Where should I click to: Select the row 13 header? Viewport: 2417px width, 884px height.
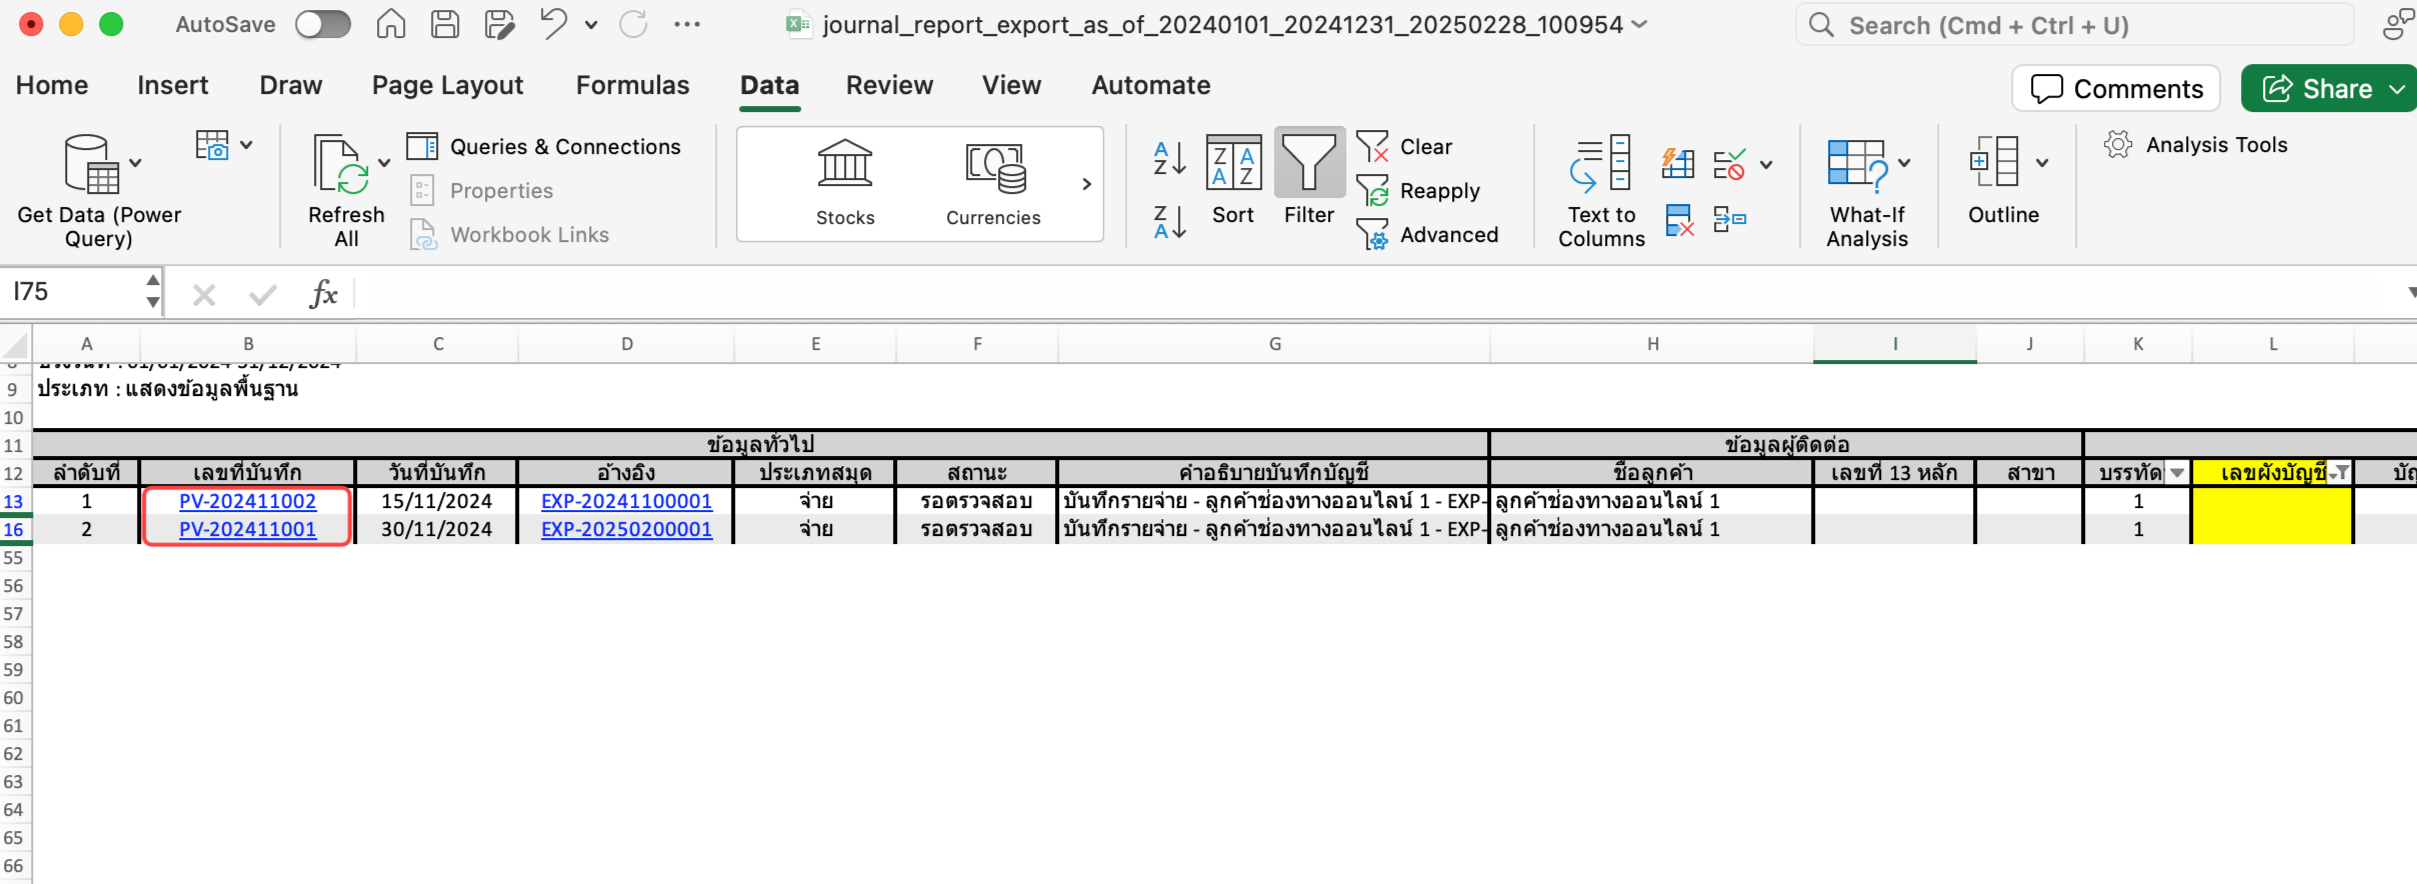[x=14, y=502]
